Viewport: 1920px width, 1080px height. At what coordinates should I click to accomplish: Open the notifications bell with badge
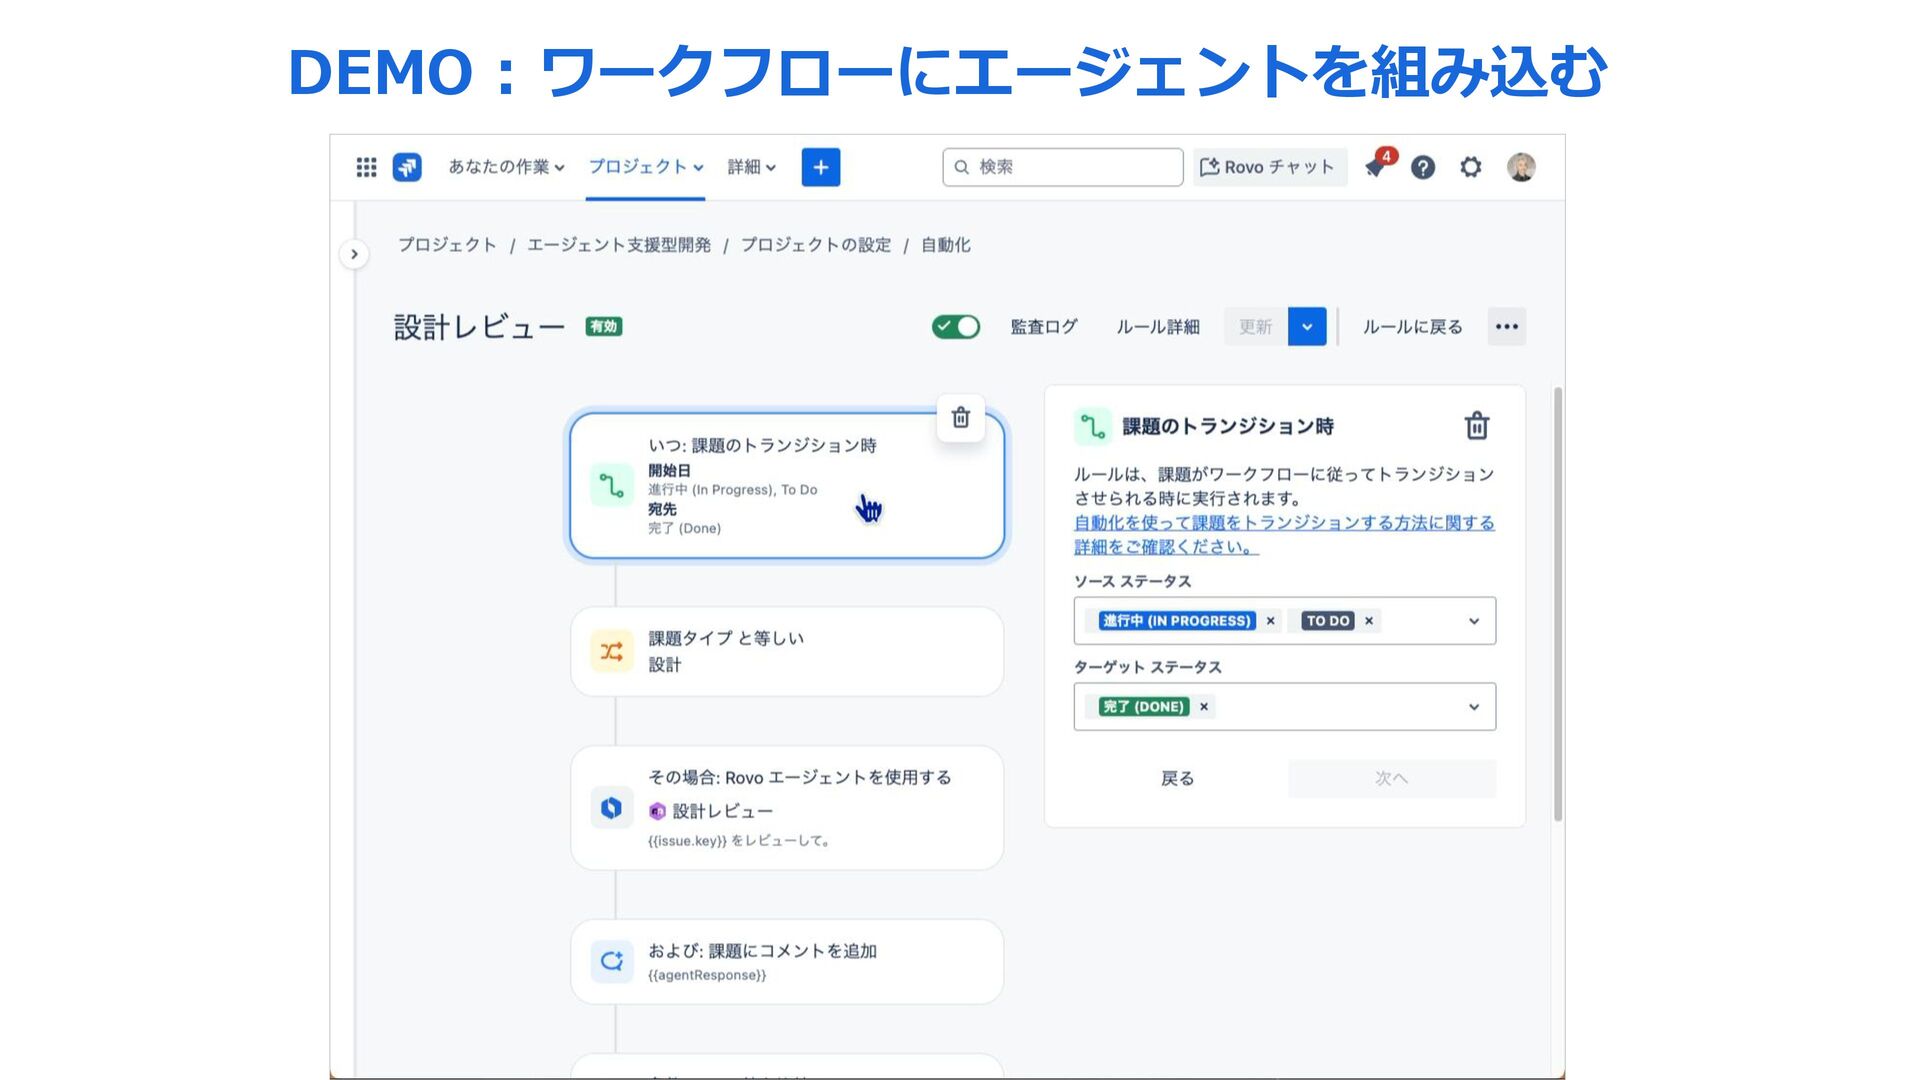pos(1377,167)
